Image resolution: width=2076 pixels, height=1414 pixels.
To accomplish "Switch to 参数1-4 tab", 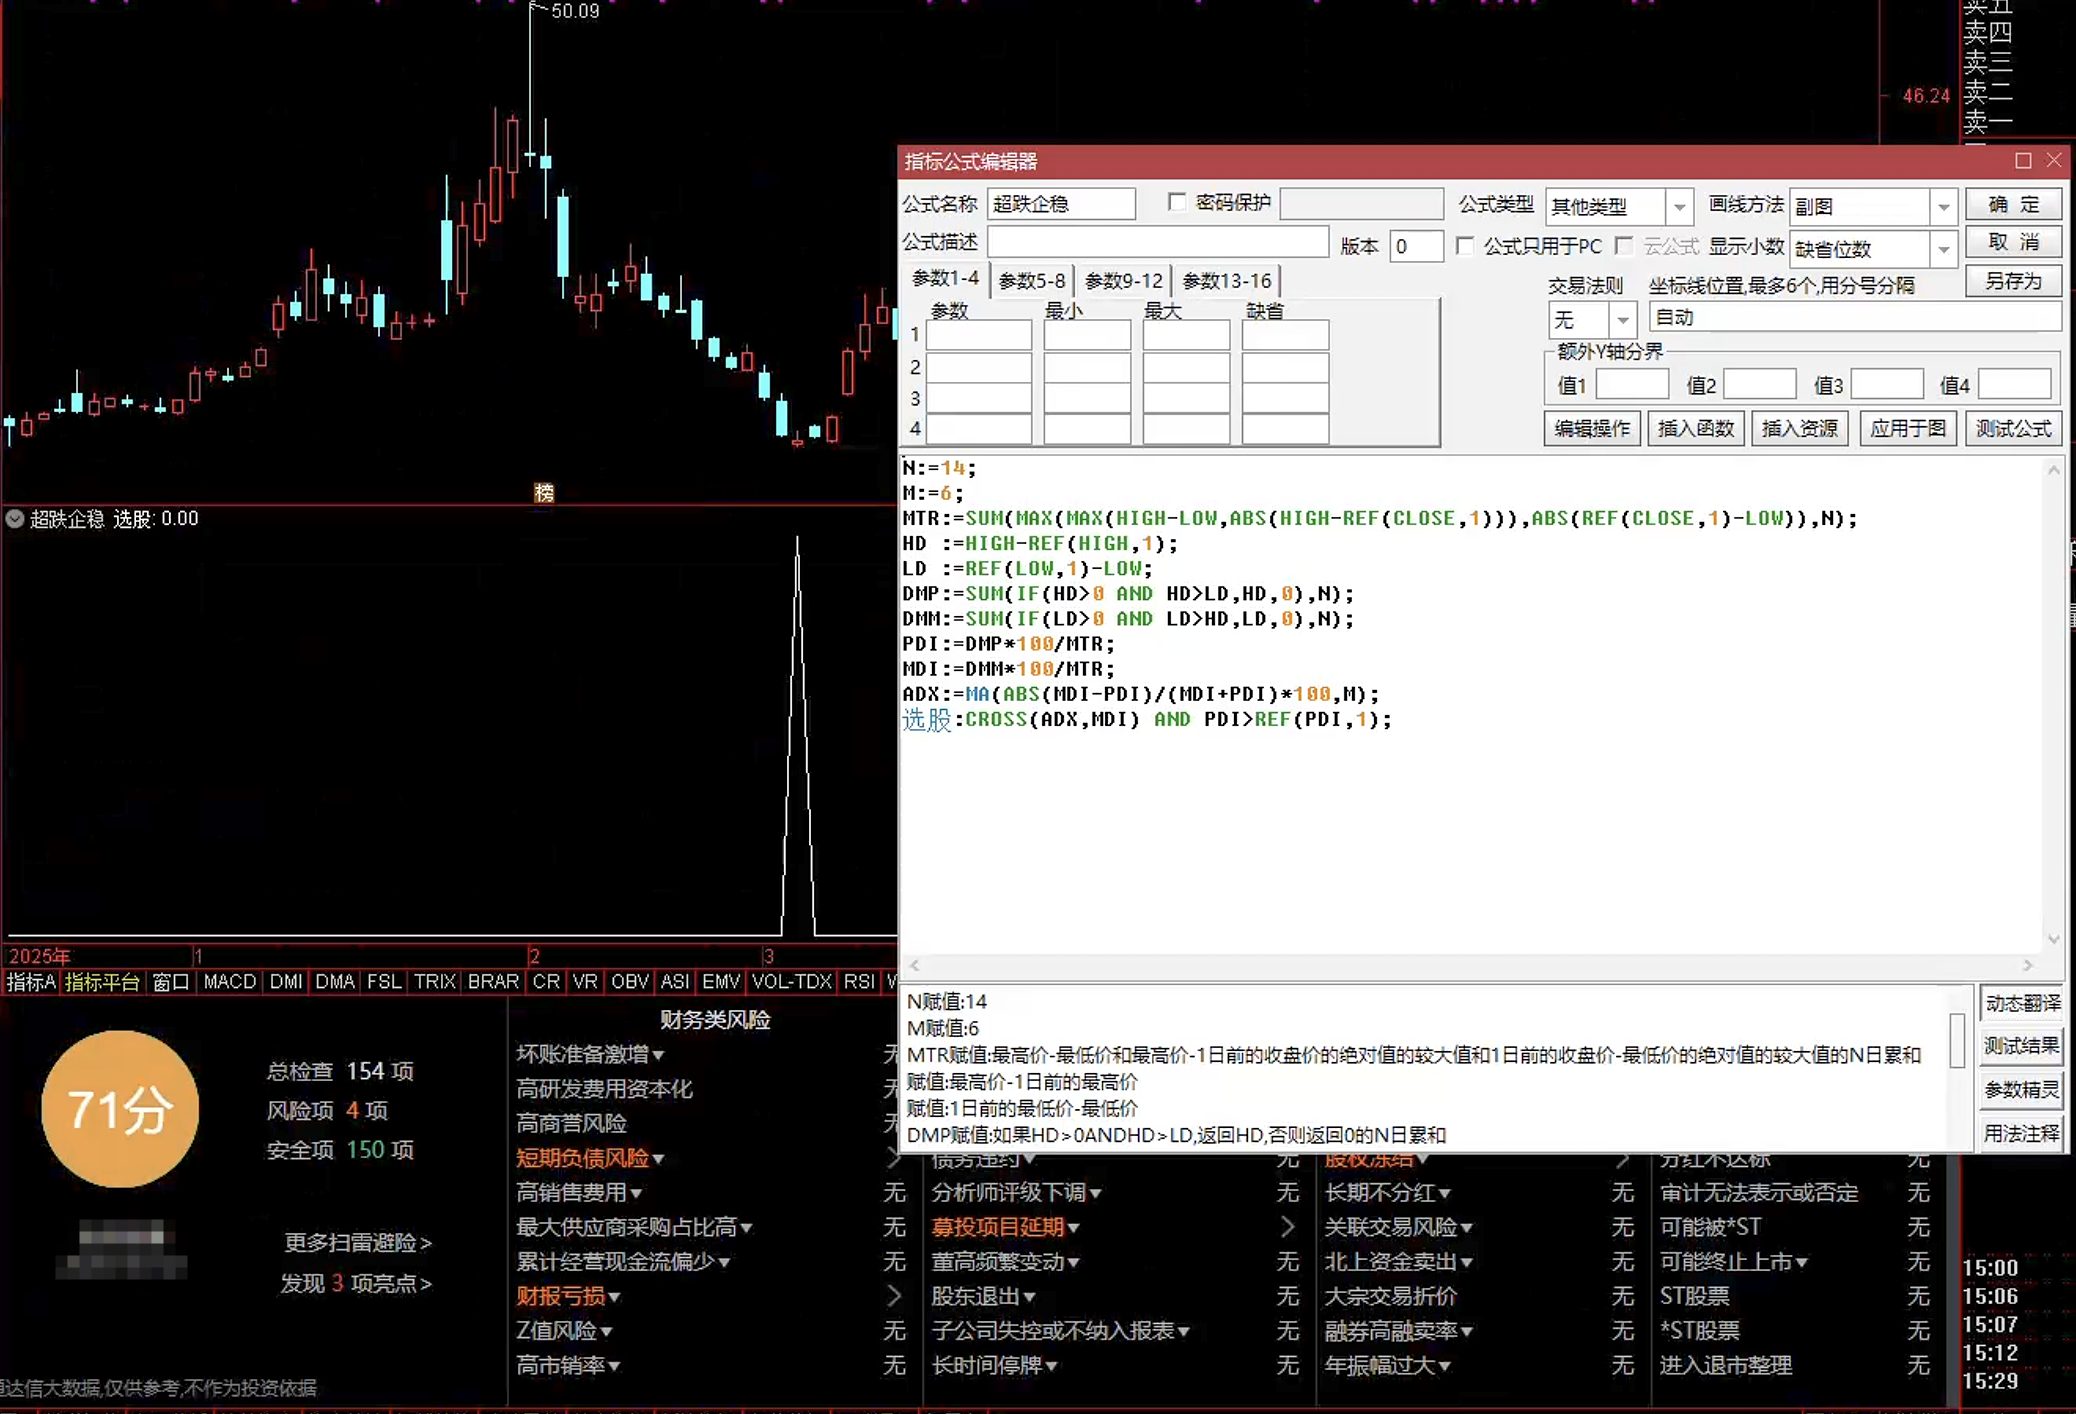I will tap(945, 279).
